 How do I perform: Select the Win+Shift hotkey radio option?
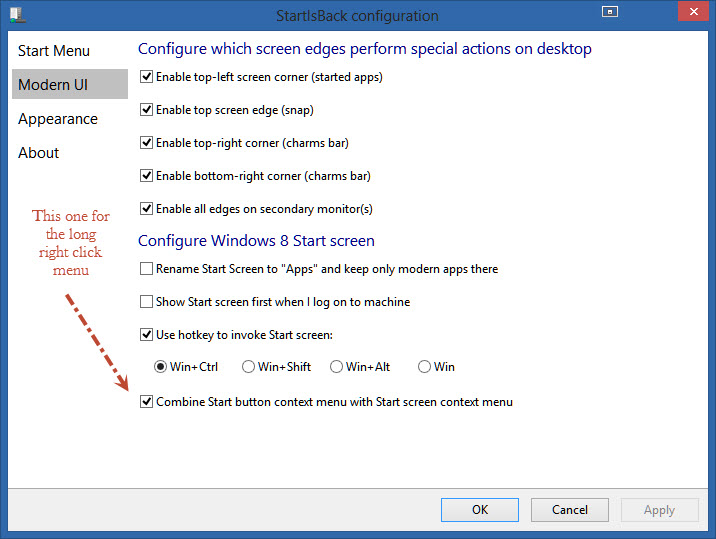coord(249,367)
